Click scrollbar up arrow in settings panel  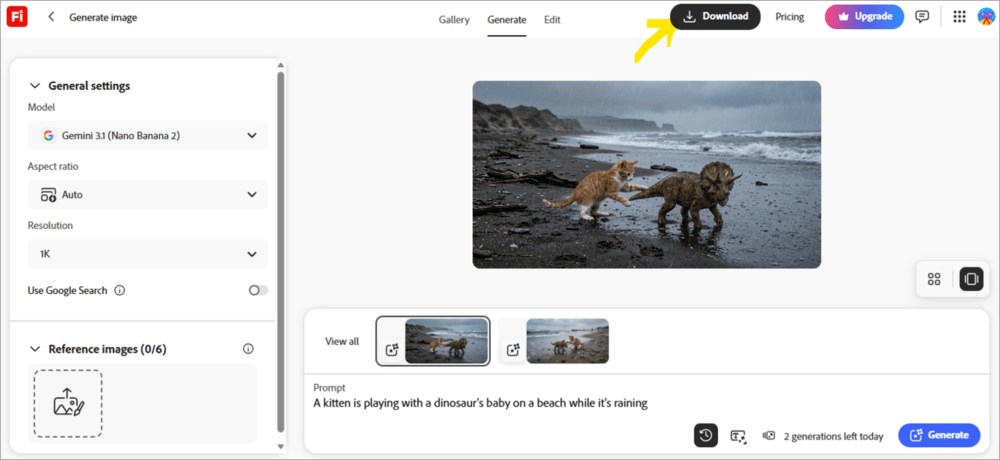(280, 64)
